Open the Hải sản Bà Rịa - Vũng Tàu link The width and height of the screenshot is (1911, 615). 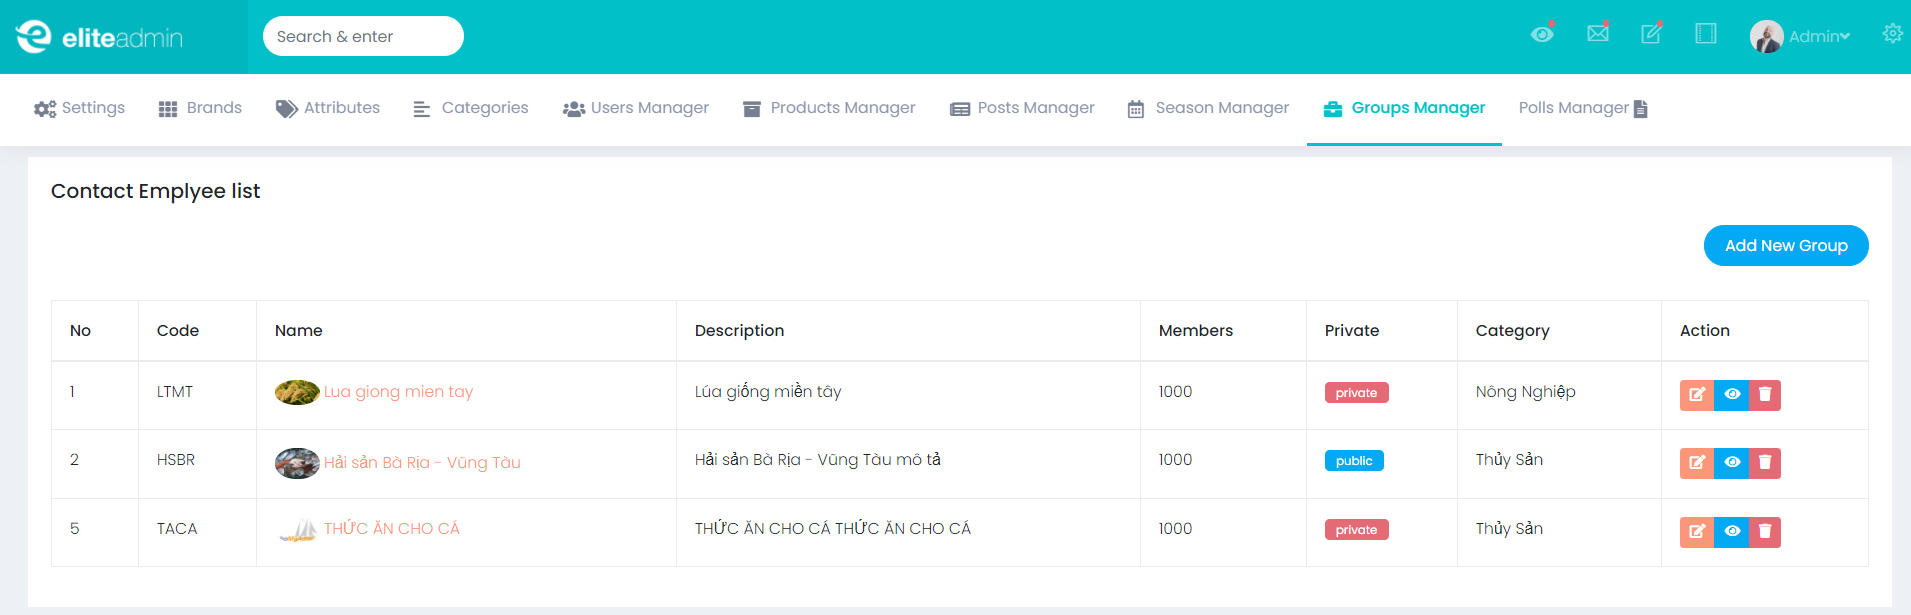tap(422, 463)
